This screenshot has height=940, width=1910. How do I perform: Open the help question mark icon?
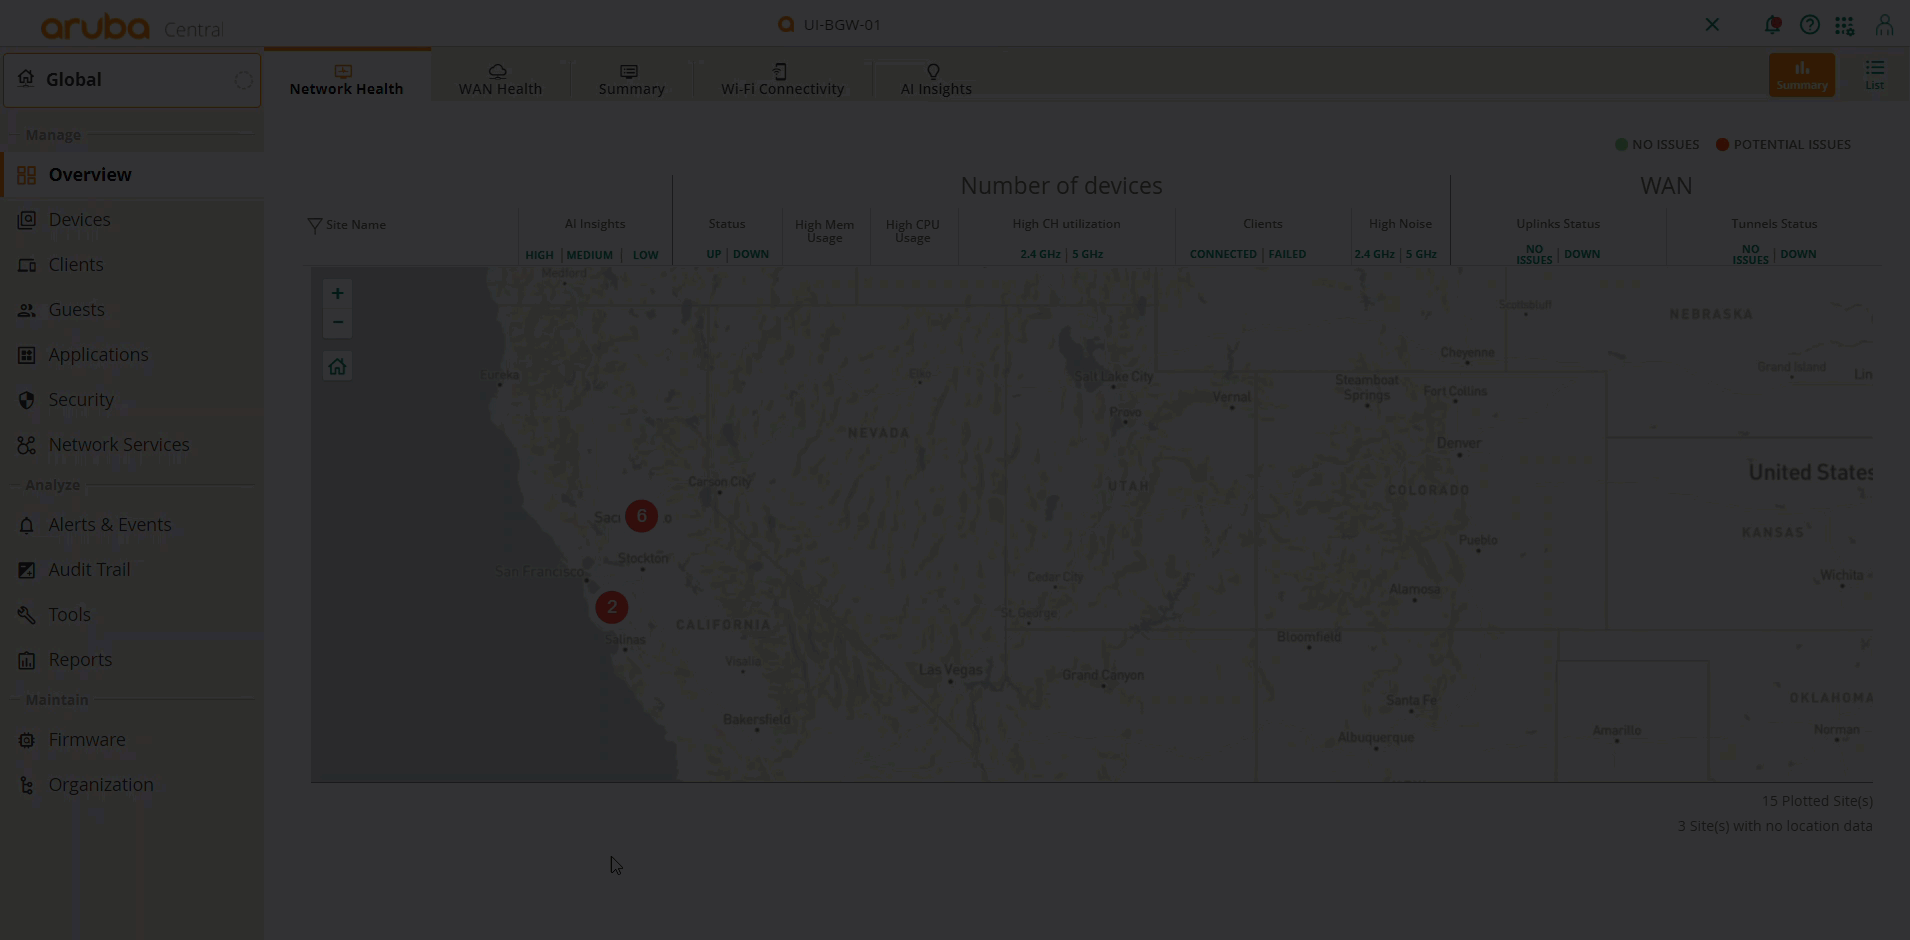[1809, 25]
